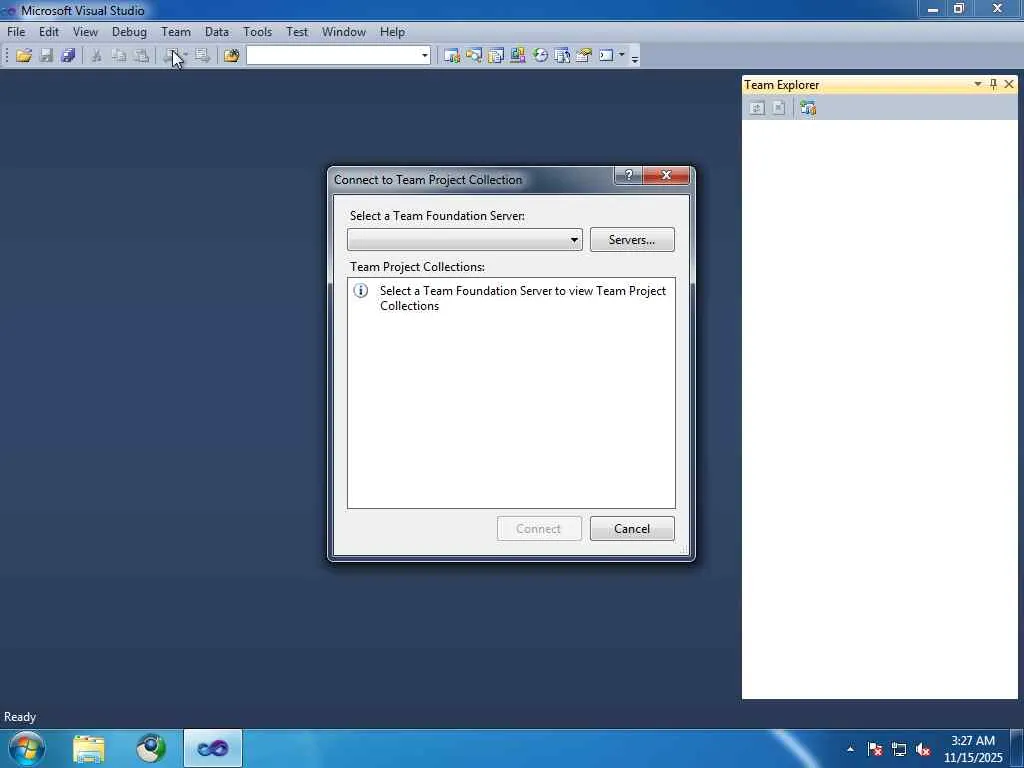This screenshot has width=1024, height=768.
Task: Click the info icon in collections list
Action: point(360,291)
